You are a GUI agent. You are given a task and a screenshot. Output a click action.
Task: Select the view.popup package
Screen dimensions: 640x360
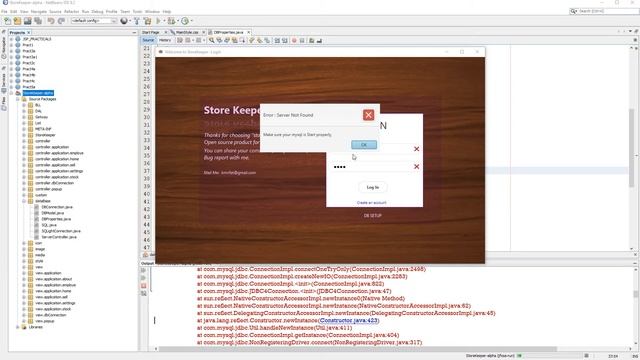pyautogui.click(x=44, y=321)
